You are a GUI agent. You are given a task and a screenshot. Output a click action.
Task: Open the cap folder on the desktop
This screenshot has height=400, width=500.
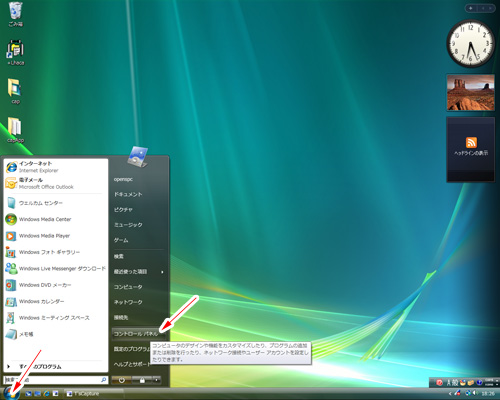coord(15,91)
